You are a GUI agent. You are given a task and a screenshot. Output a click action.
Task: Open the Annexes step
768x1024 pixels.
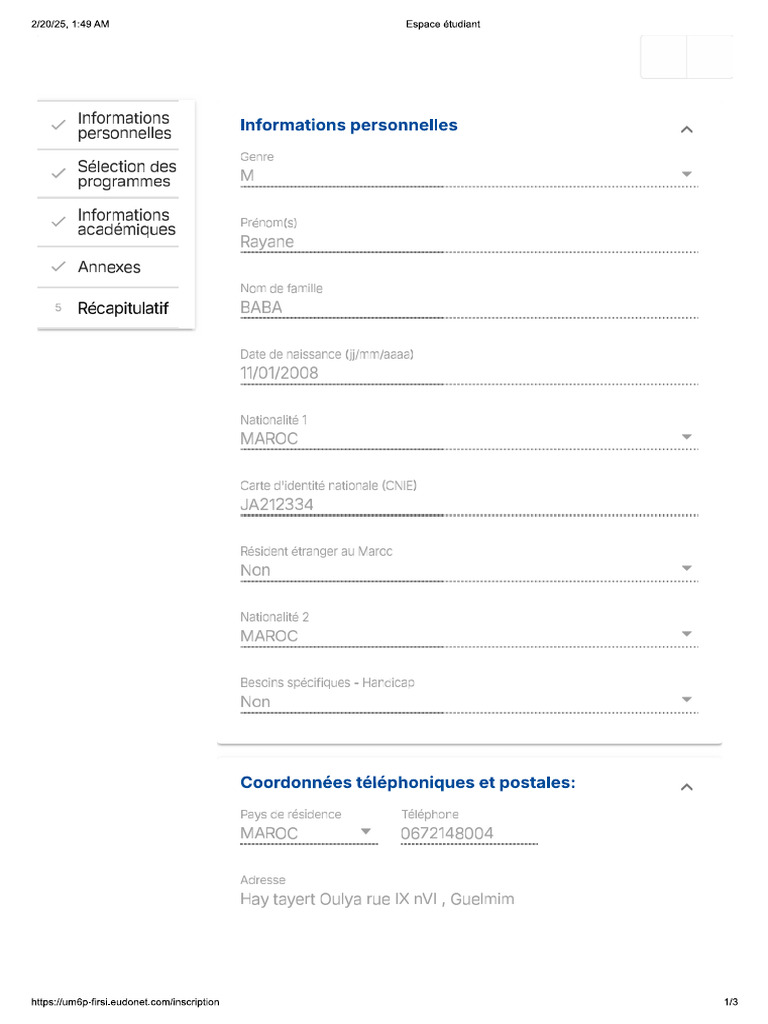coord(109,267)
